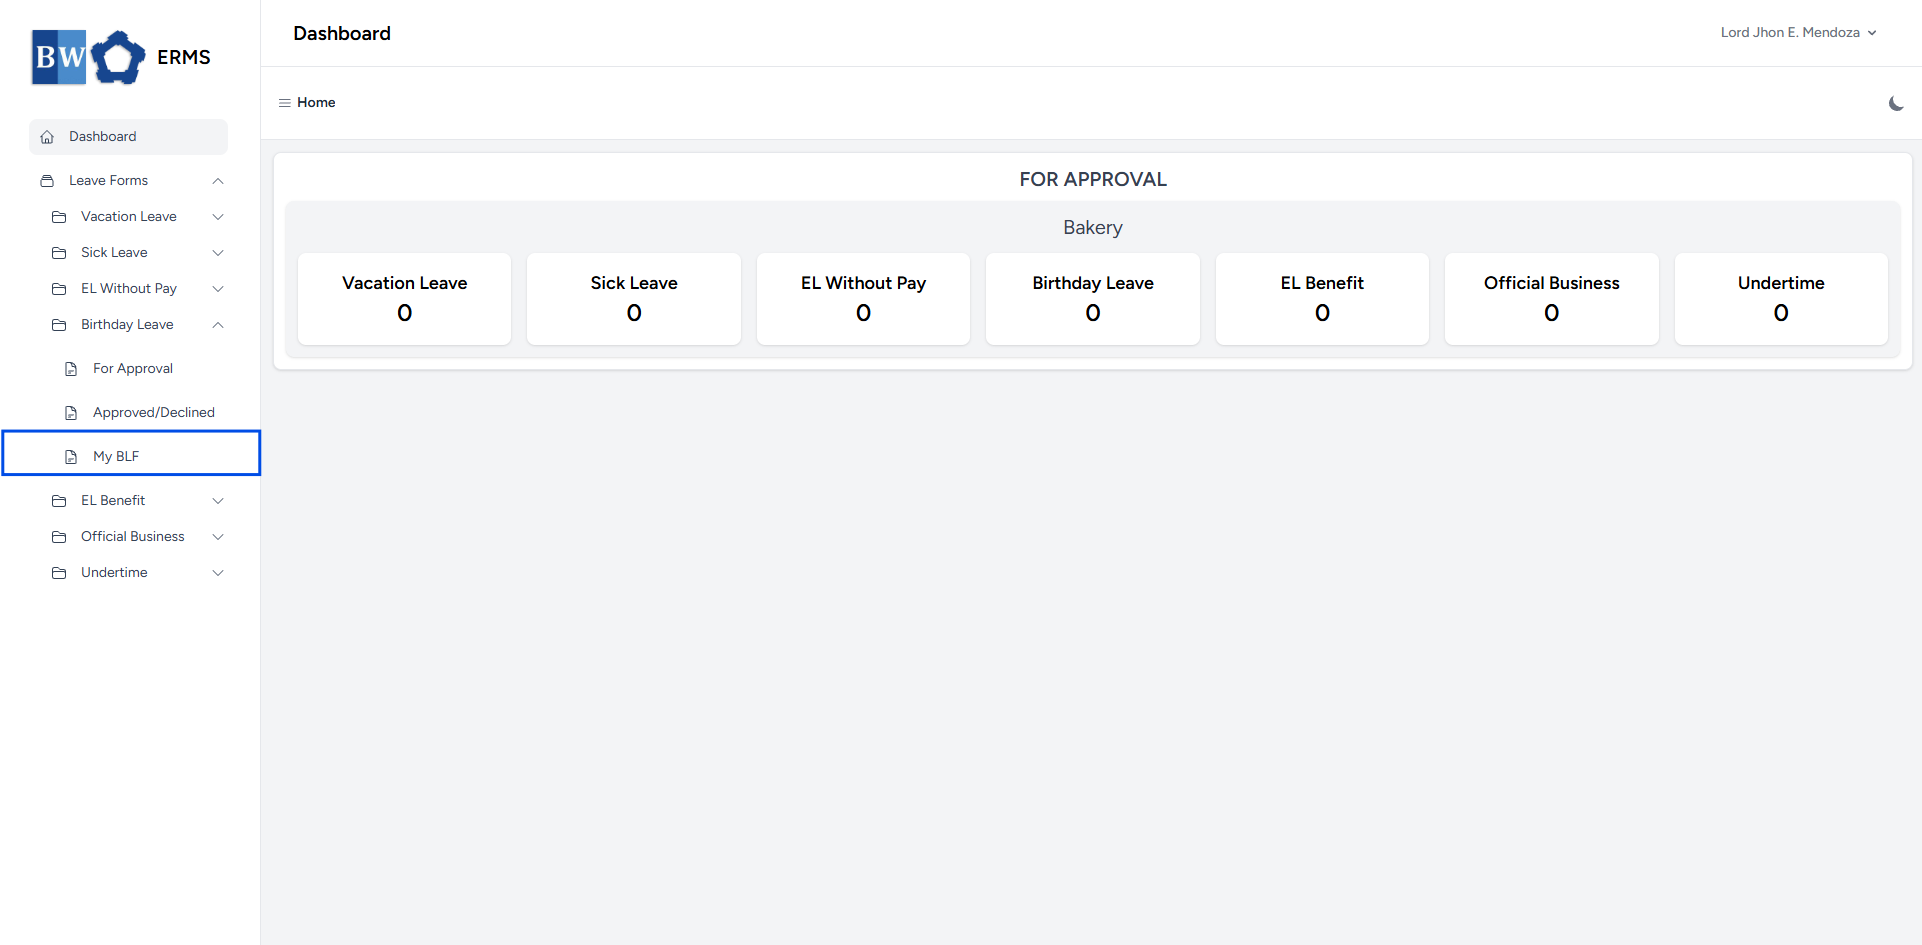Open the Vacation Leave approval card
Screen dimensions: 1922x945
click(405, 299)
